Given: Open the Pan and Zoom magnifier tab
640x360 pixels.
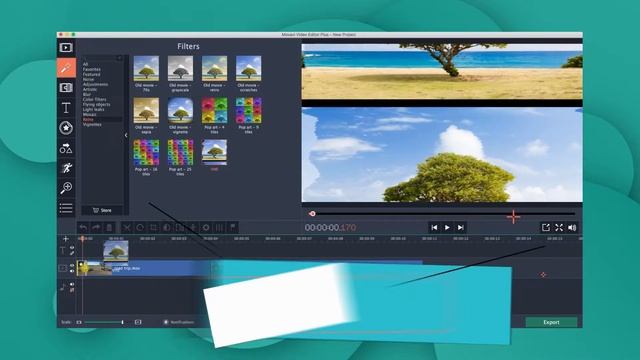Looking at the screenshot, I should click(x=66, y=188).
